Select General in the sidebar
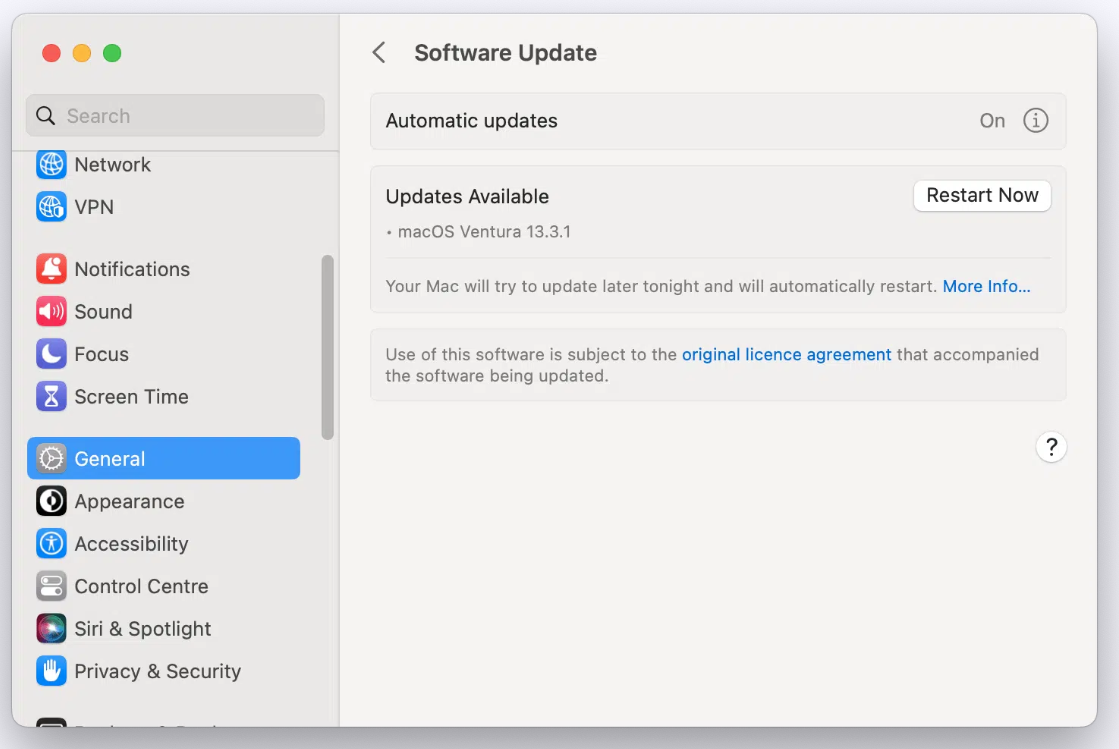1119x749 pixels. [x=163, y=459]
